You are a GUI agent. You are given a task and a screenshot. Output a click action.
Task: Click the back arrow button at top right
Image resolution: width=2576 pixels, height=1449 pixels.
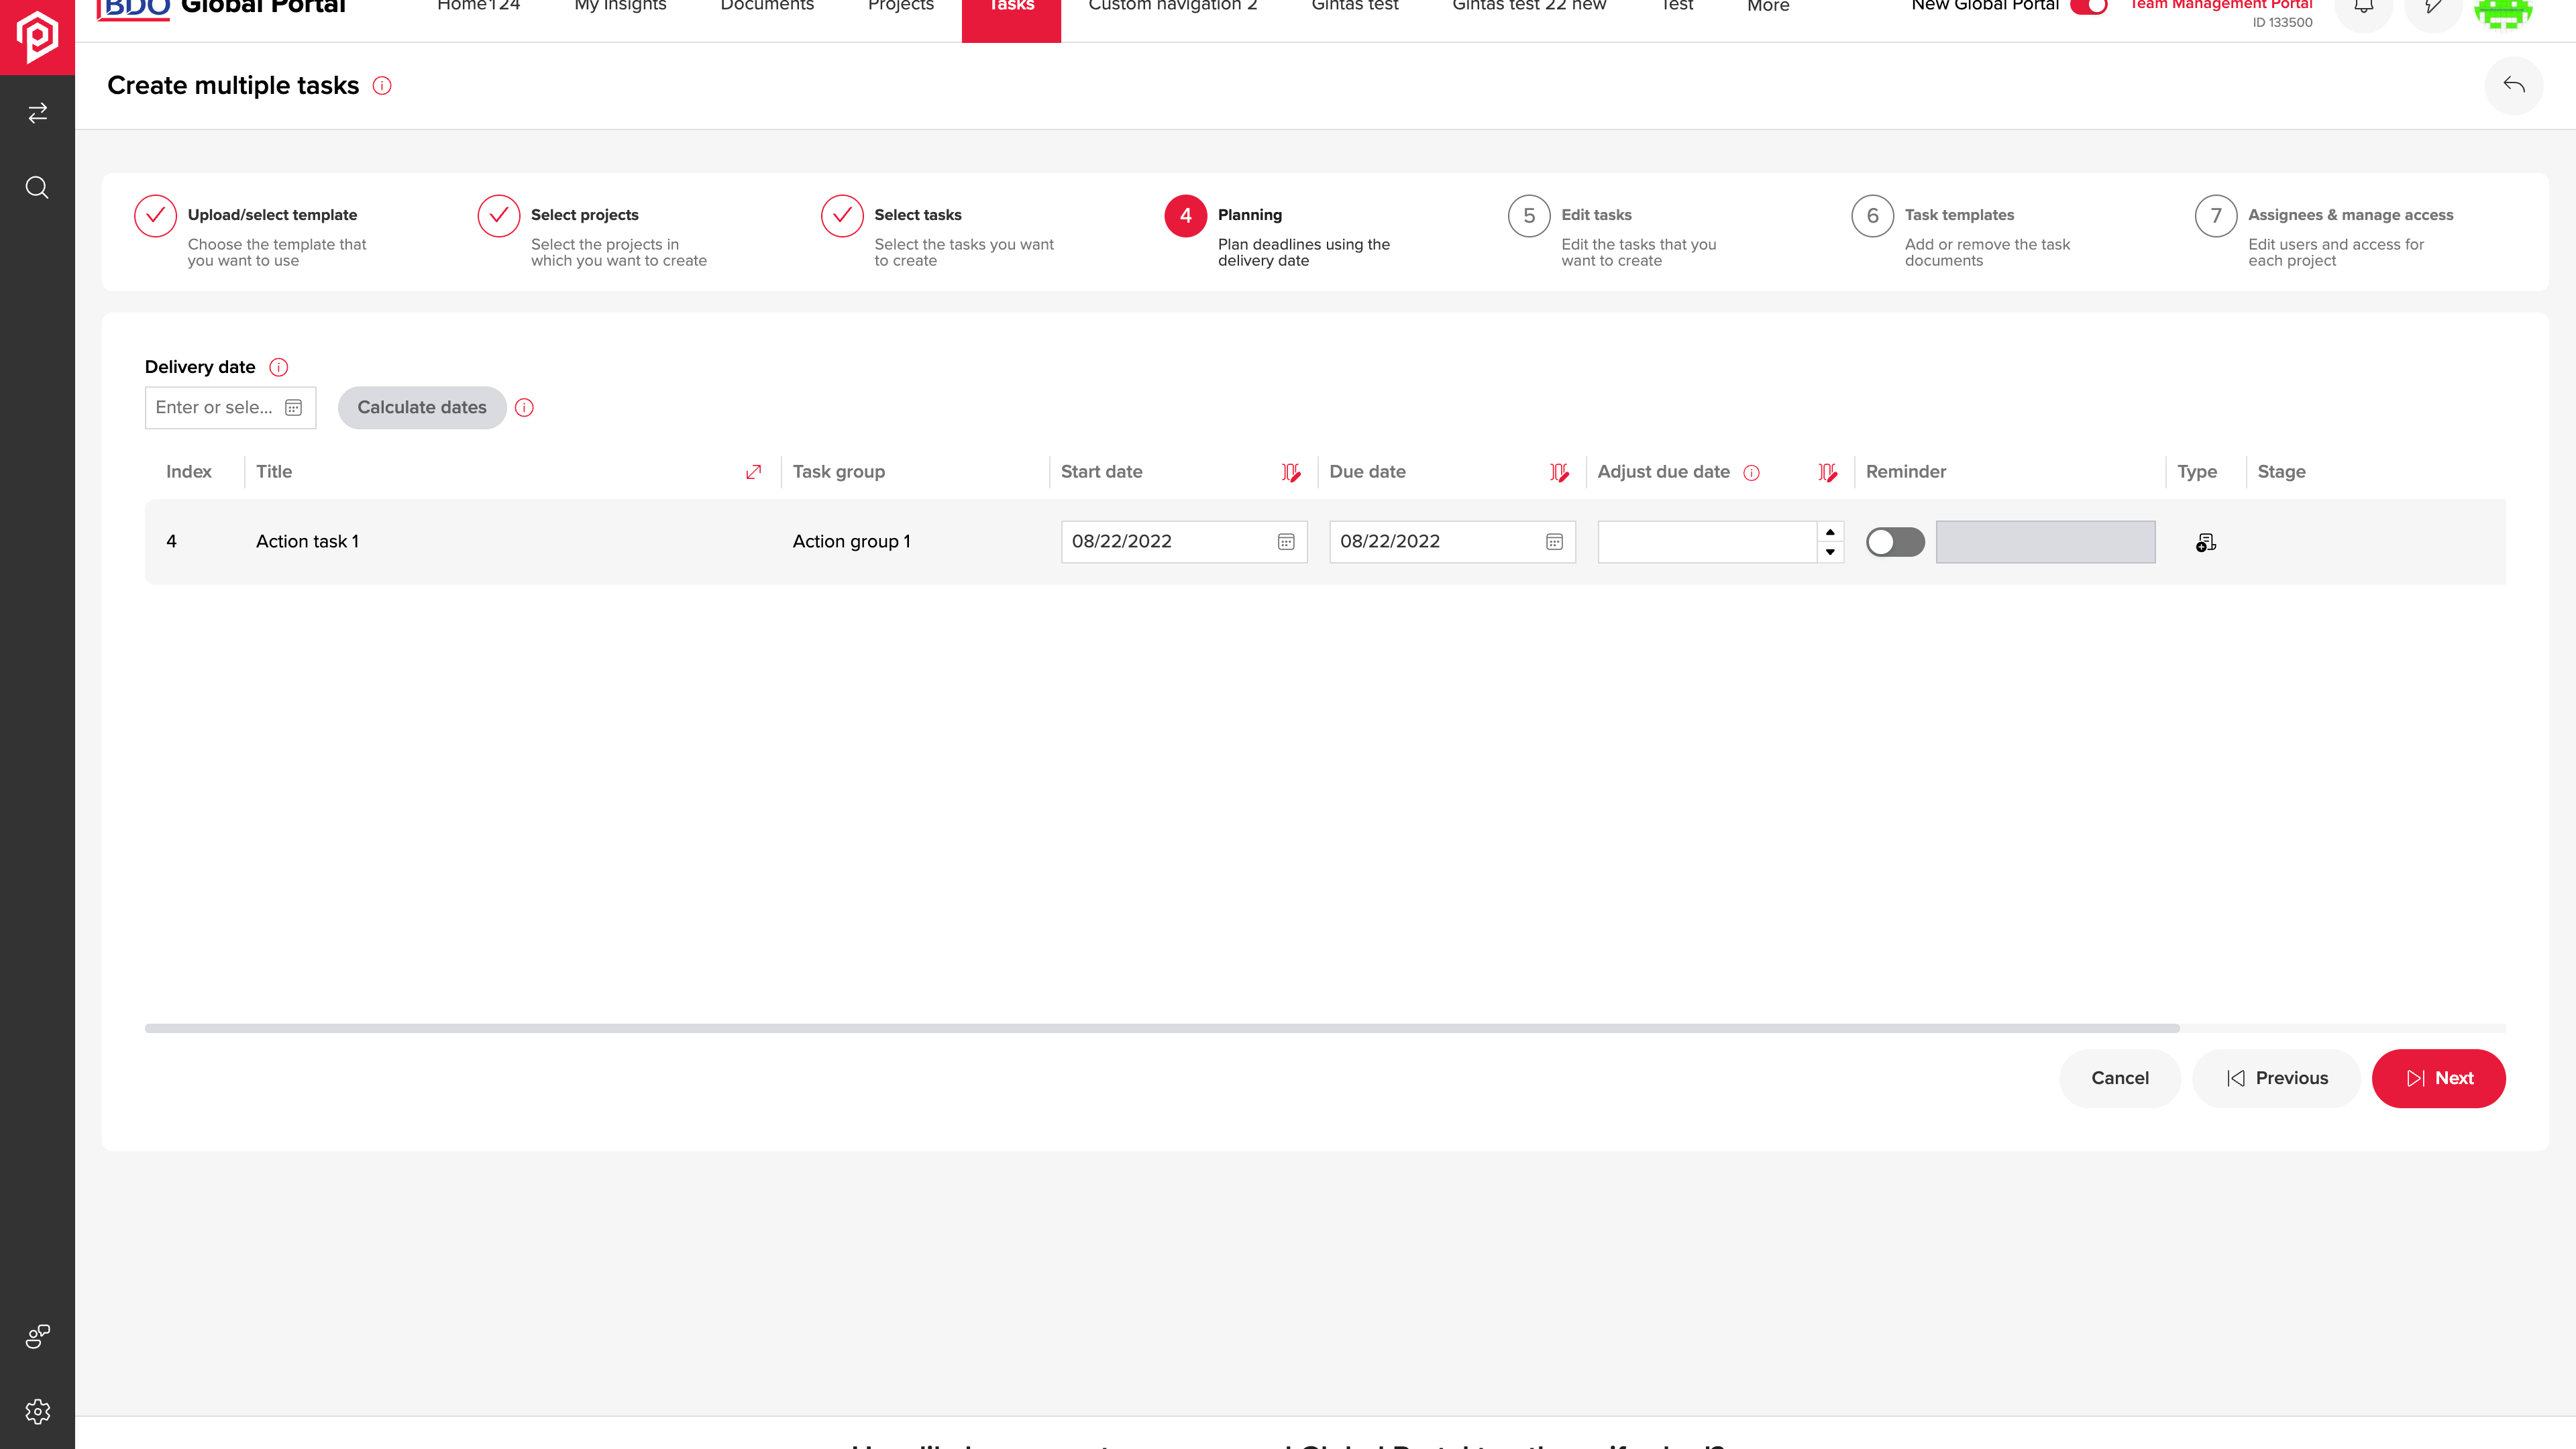[x=2513, y=86]
